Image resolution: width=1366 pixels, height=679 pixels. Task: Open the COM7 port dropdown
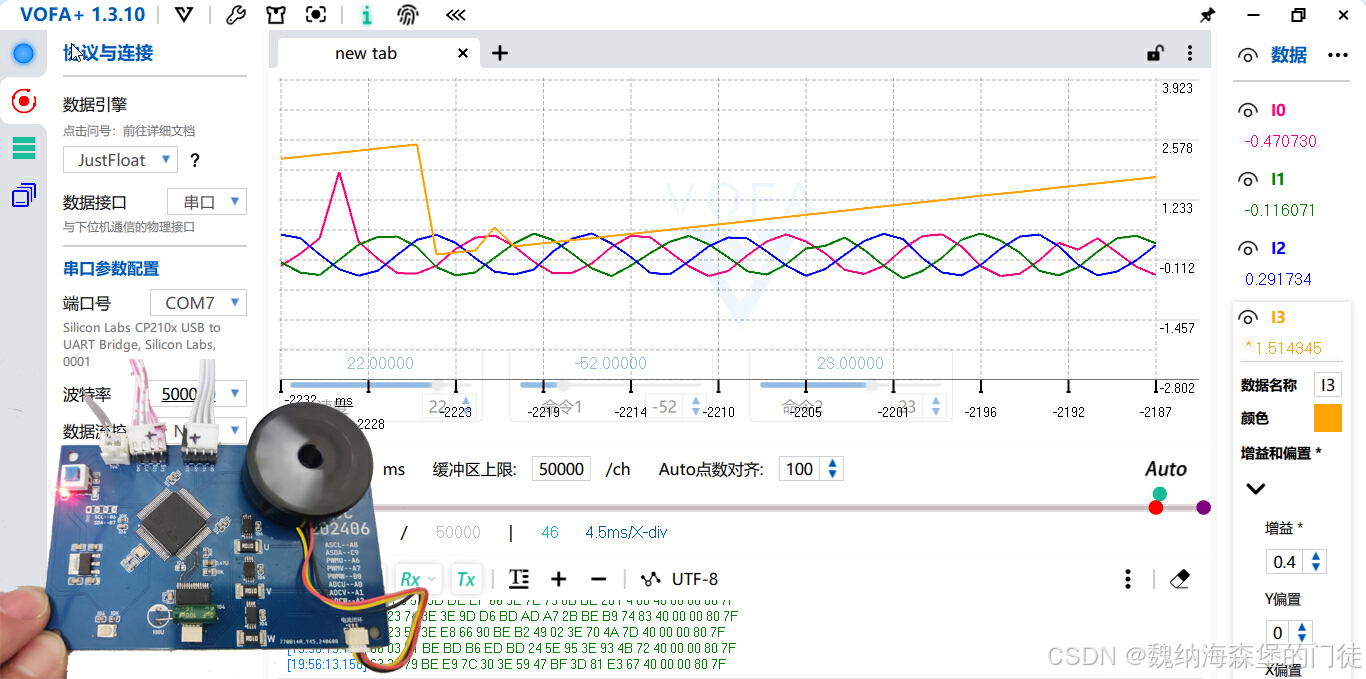click(198, 303)
